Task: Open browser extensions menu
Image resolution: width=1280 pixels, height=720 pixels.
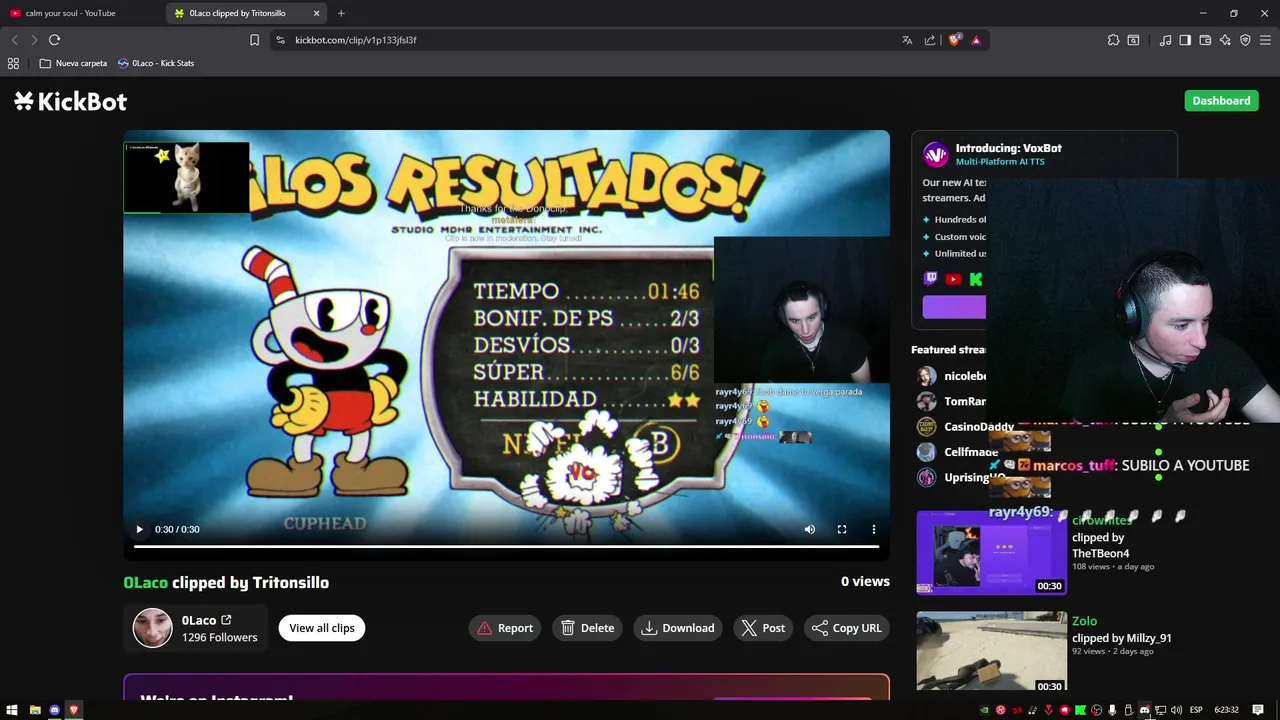Action: tap(1113, 40)
